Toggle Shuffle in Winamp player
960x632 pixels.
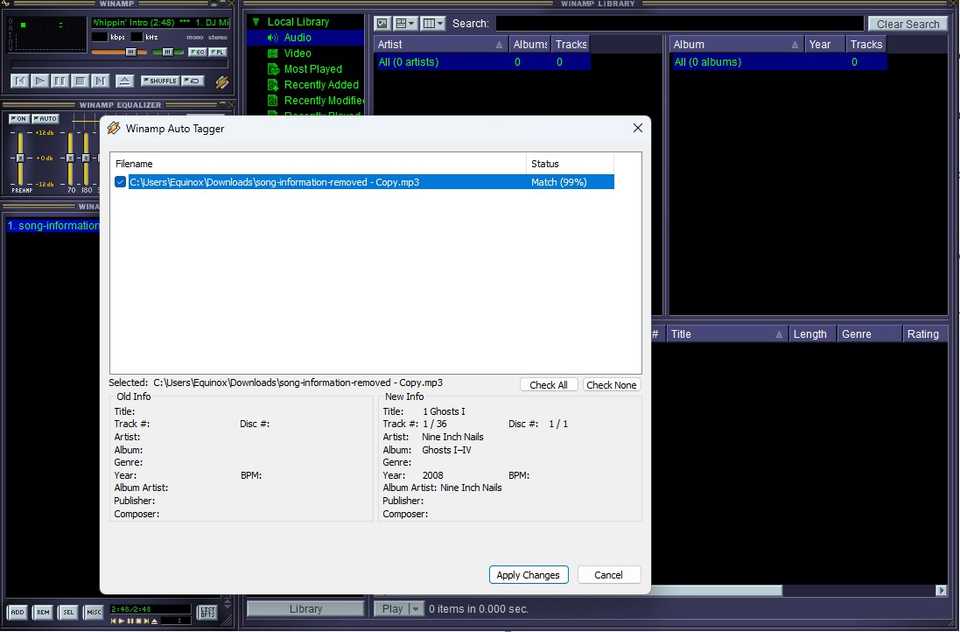160,81
